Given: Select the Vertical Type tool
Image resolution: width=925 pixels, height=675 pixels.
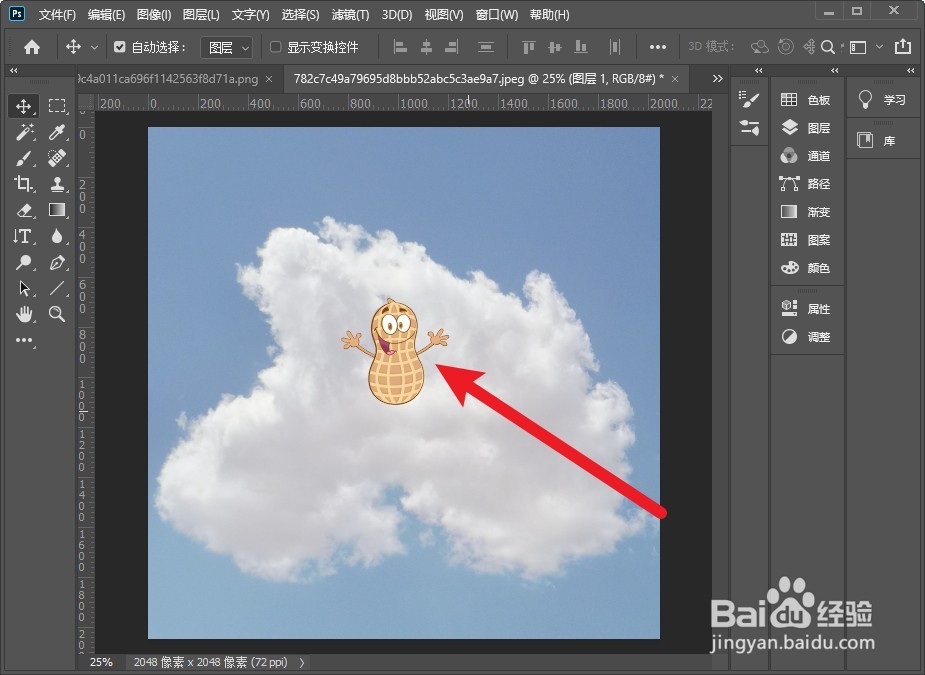Looking at the screenshot, I should click(x=24, y=236).
